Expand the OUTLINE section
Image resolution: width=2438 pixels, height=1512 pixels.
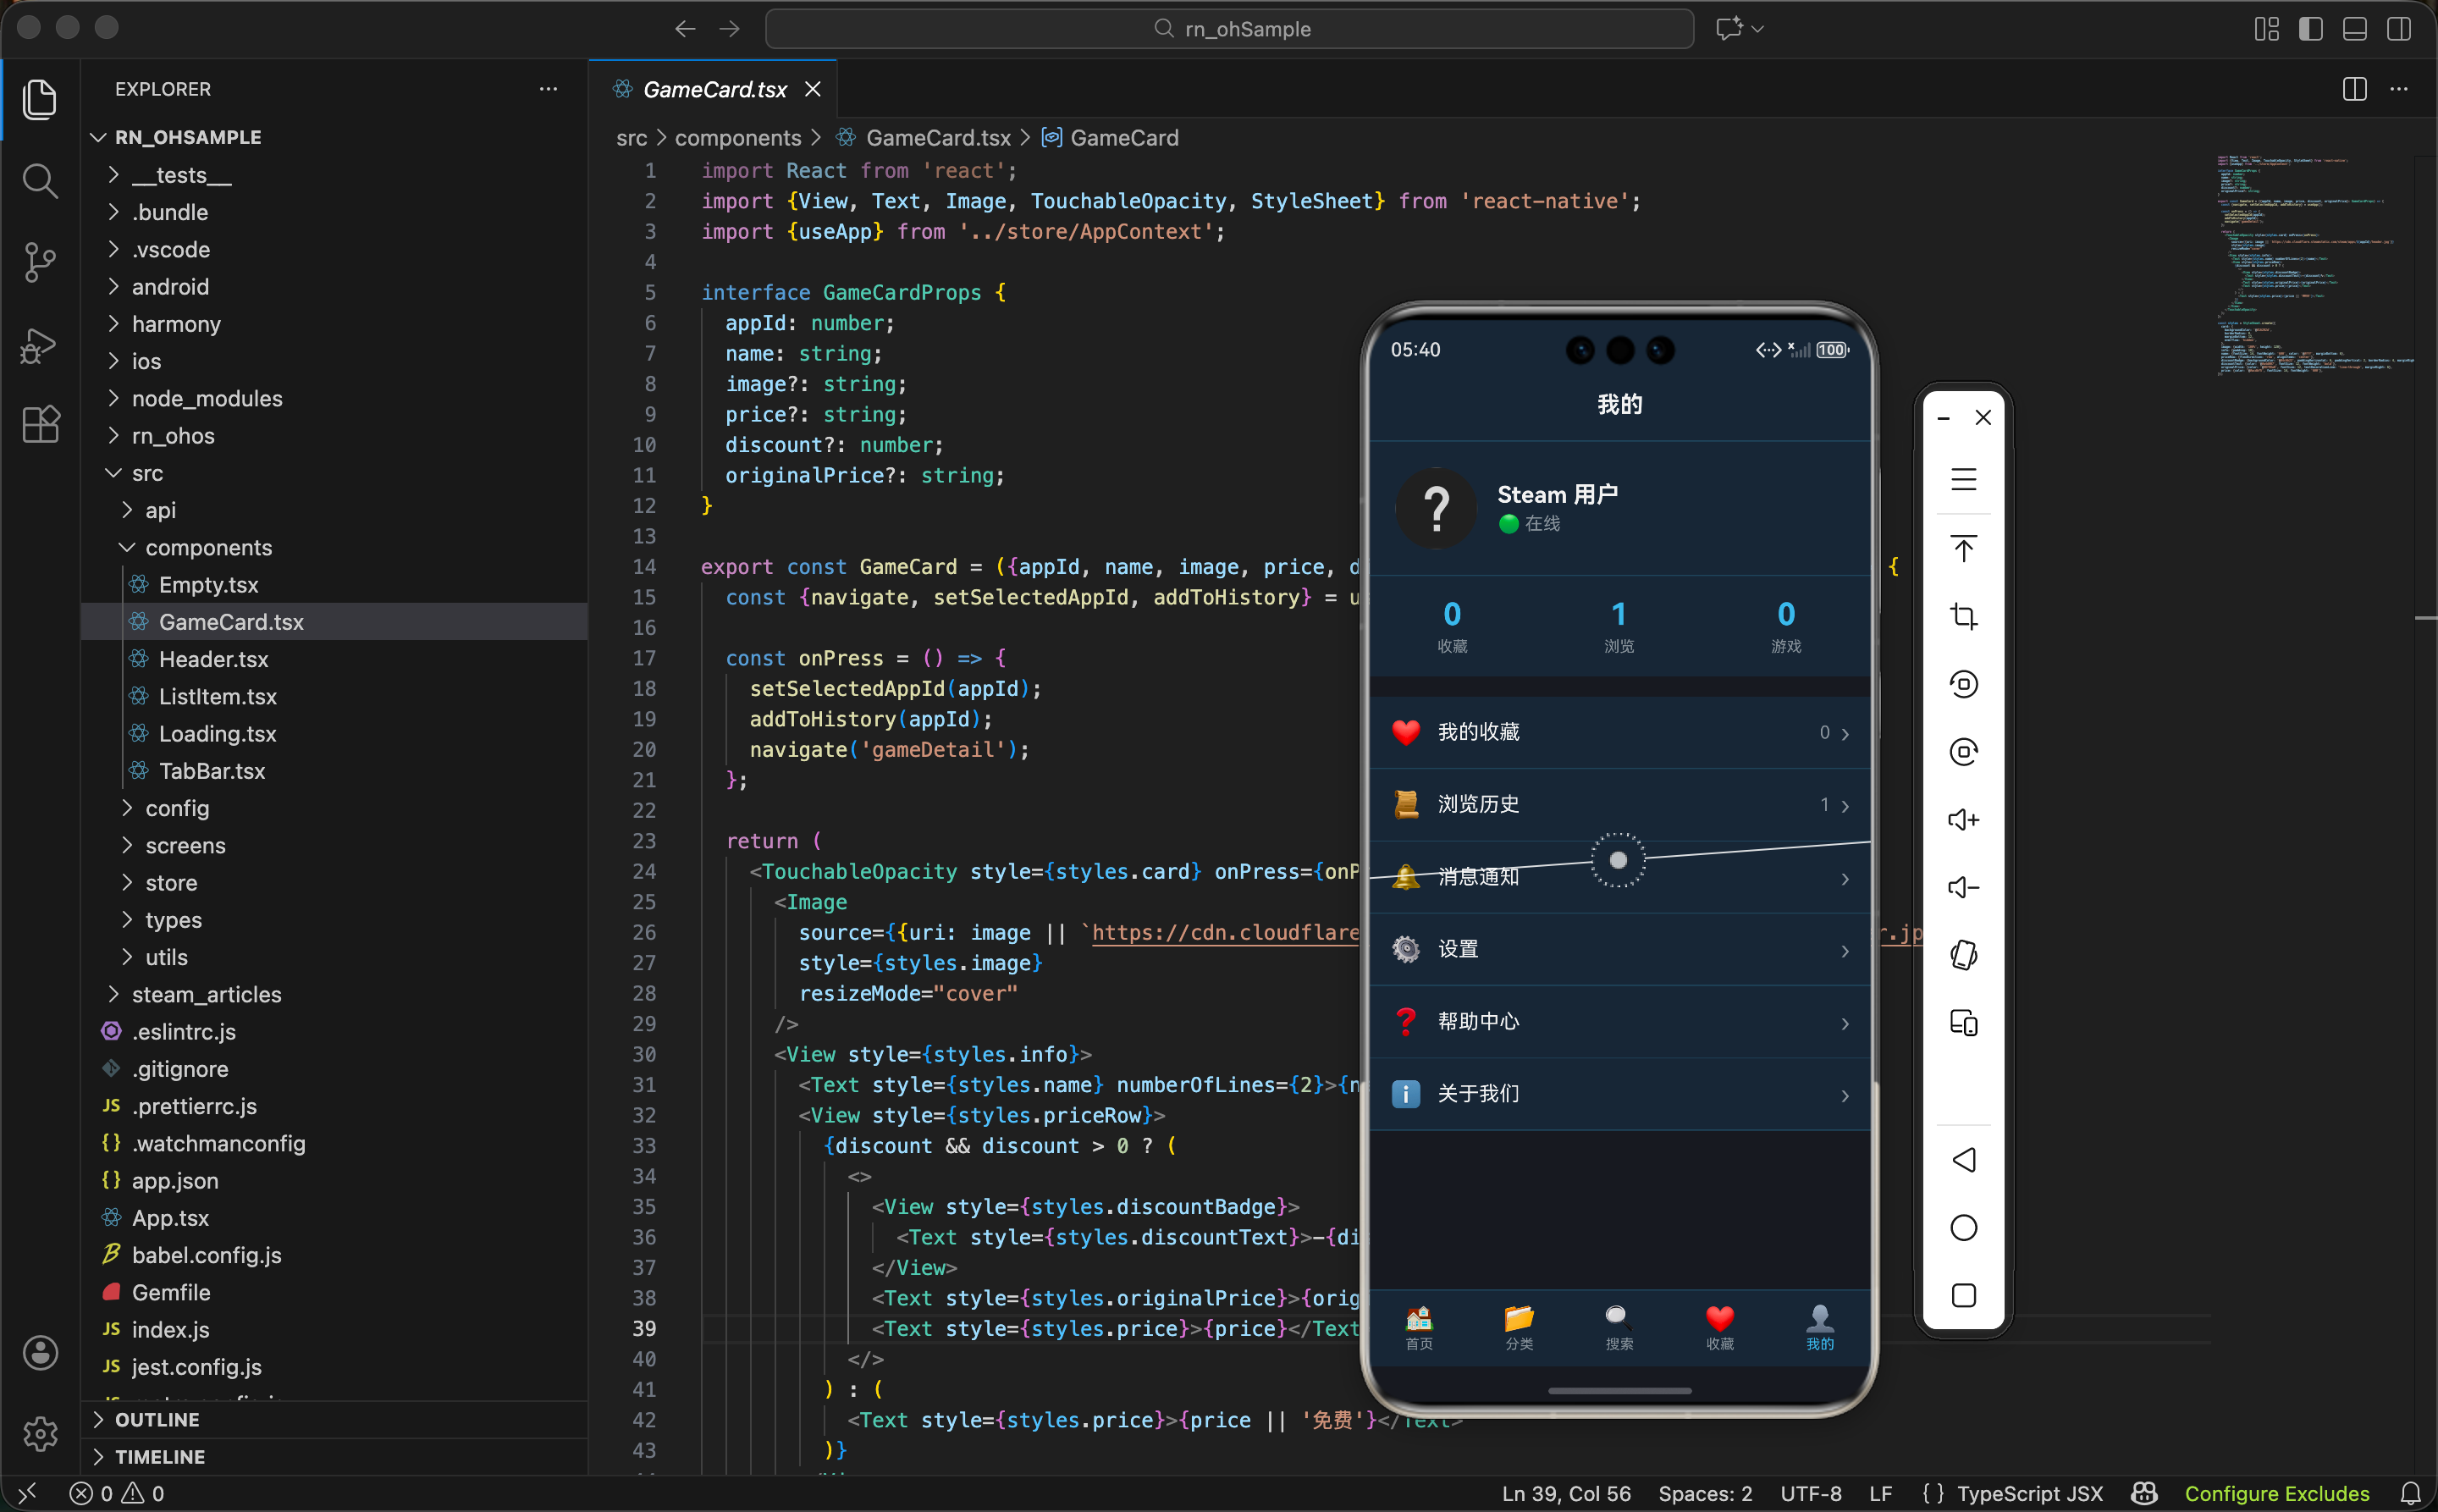[157, 1419]
